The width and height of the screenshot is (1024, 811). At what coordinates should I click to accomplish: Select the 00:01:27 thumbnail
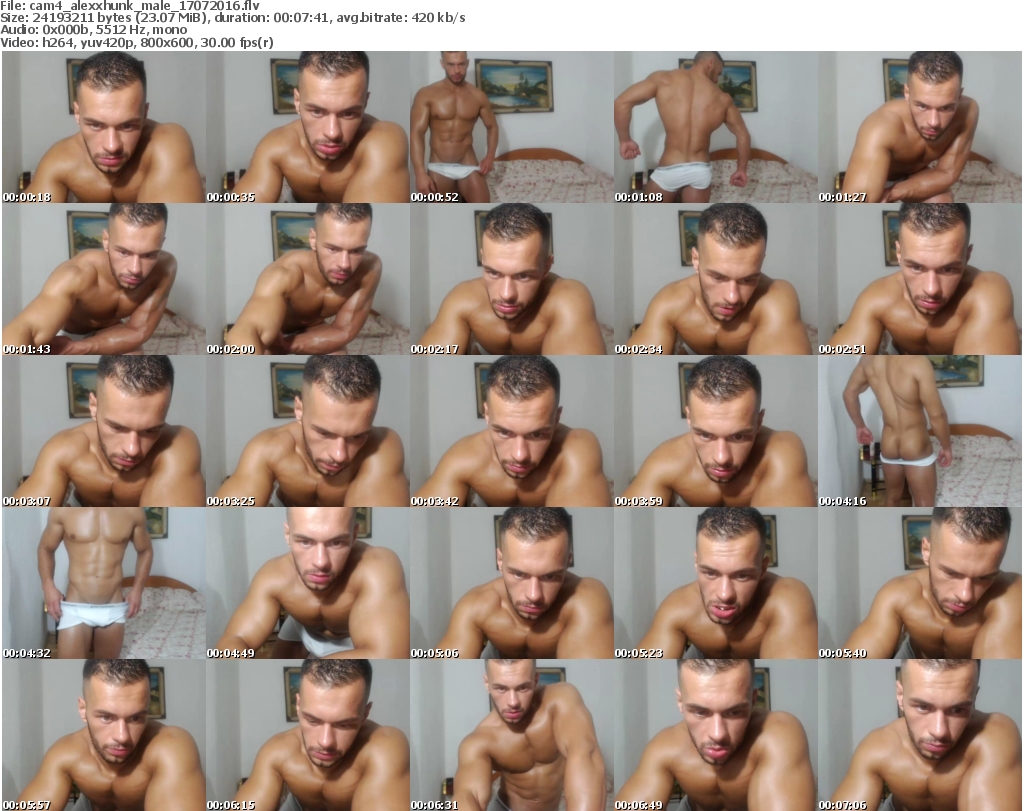pos(920,127)
